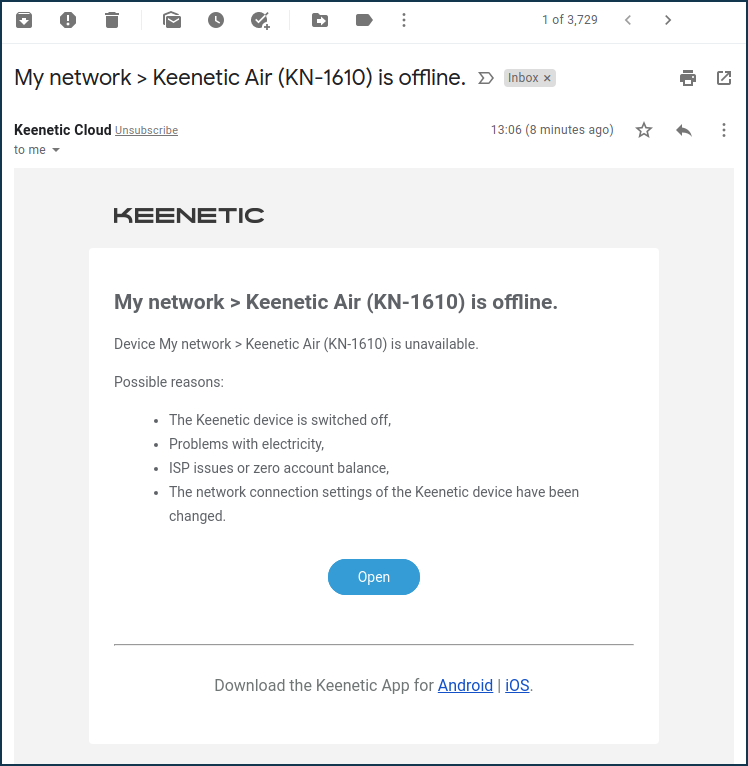Click the Archive icon in toolbar
The height and width of the screenshot is (766, 748).
[x=24, y=20]
